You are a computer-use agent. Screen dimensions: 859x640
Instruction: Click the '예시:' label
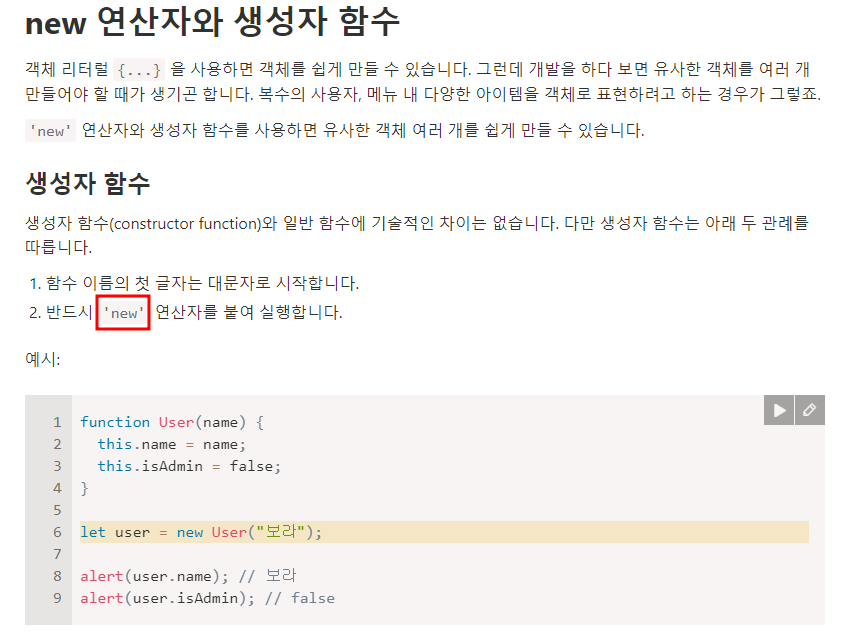[43, 359]
